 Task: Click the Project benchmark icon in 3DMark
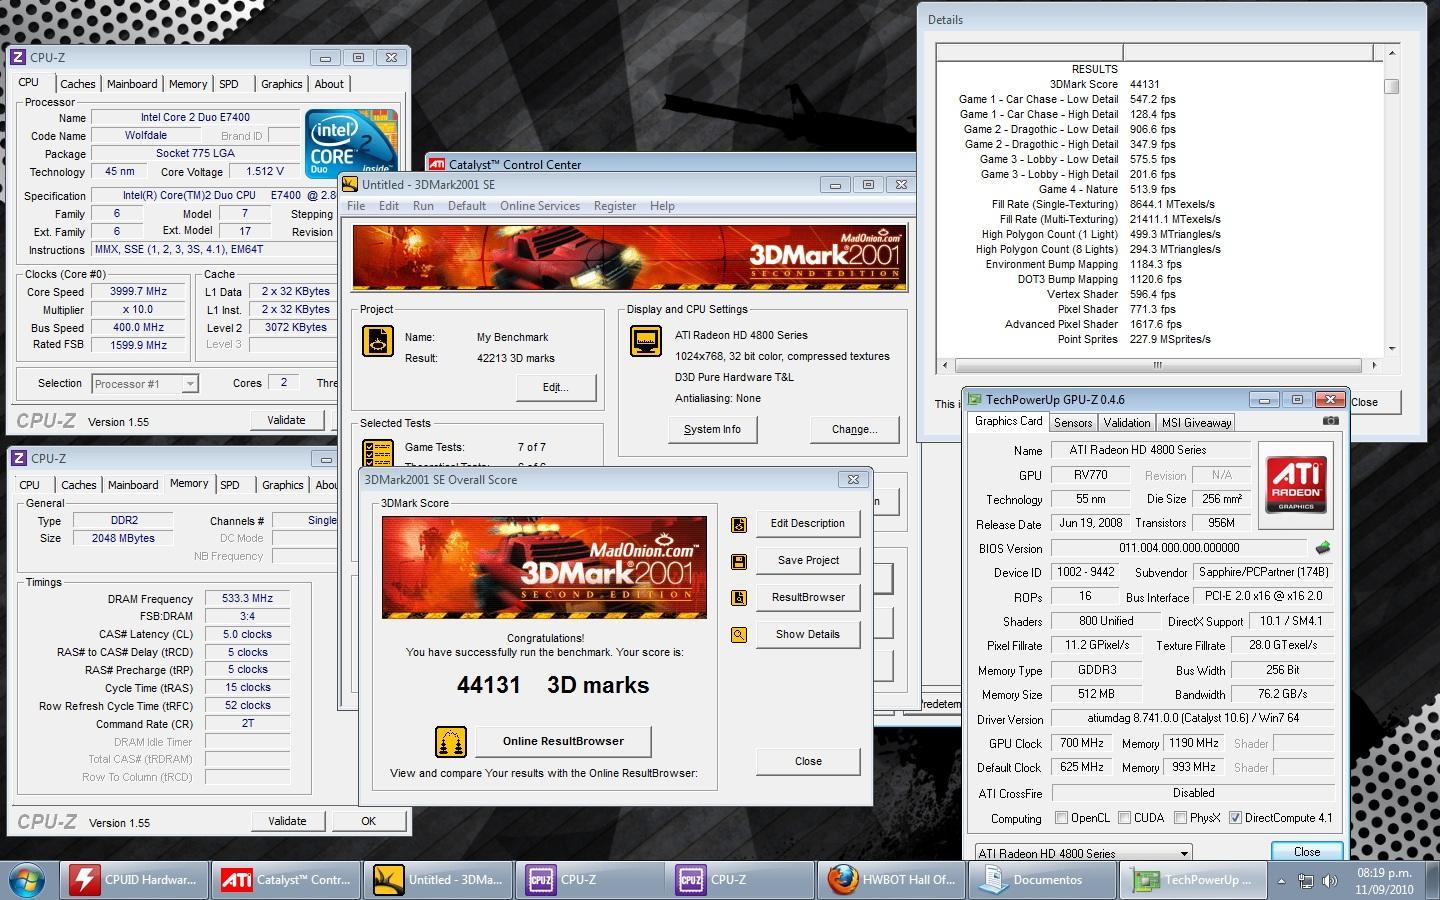tap(377, 340)
